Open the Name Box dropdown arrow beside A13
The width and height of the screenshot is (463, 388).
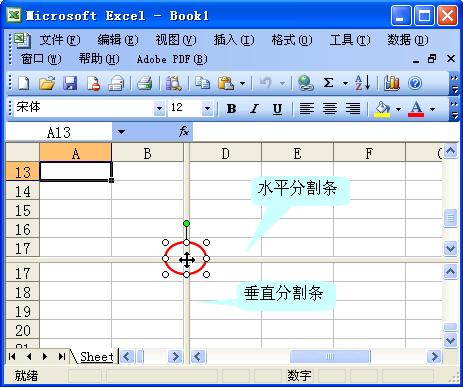point(121,132)
